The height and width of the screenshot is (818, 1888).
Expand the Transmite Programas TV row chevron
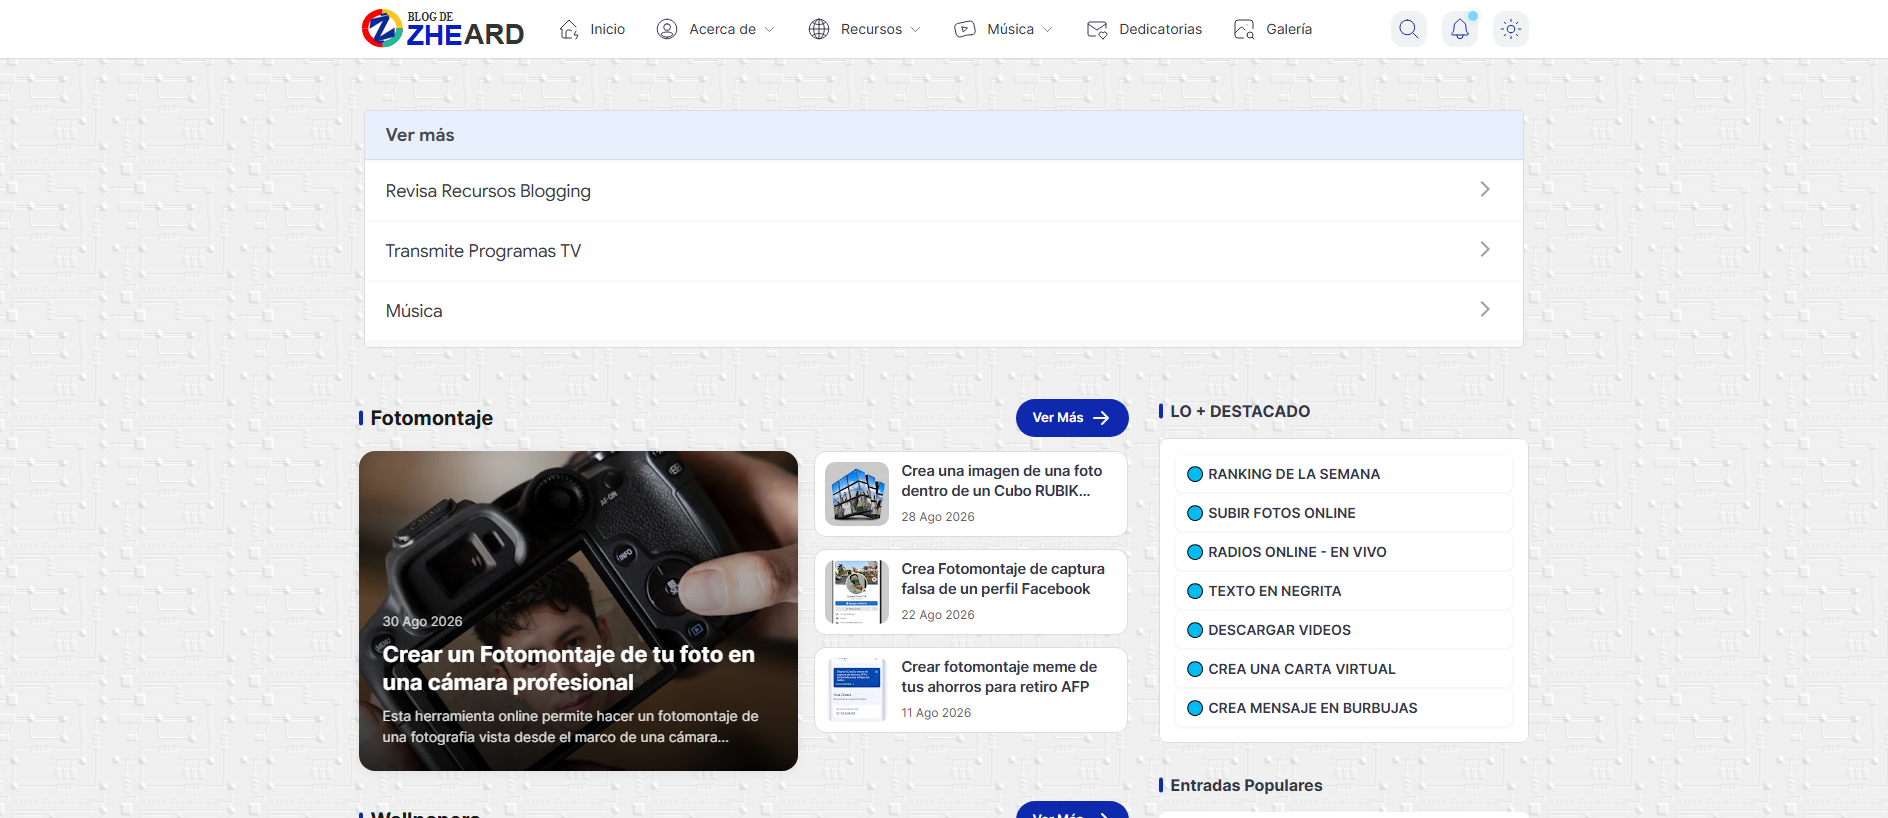(x=1485, y=249)
